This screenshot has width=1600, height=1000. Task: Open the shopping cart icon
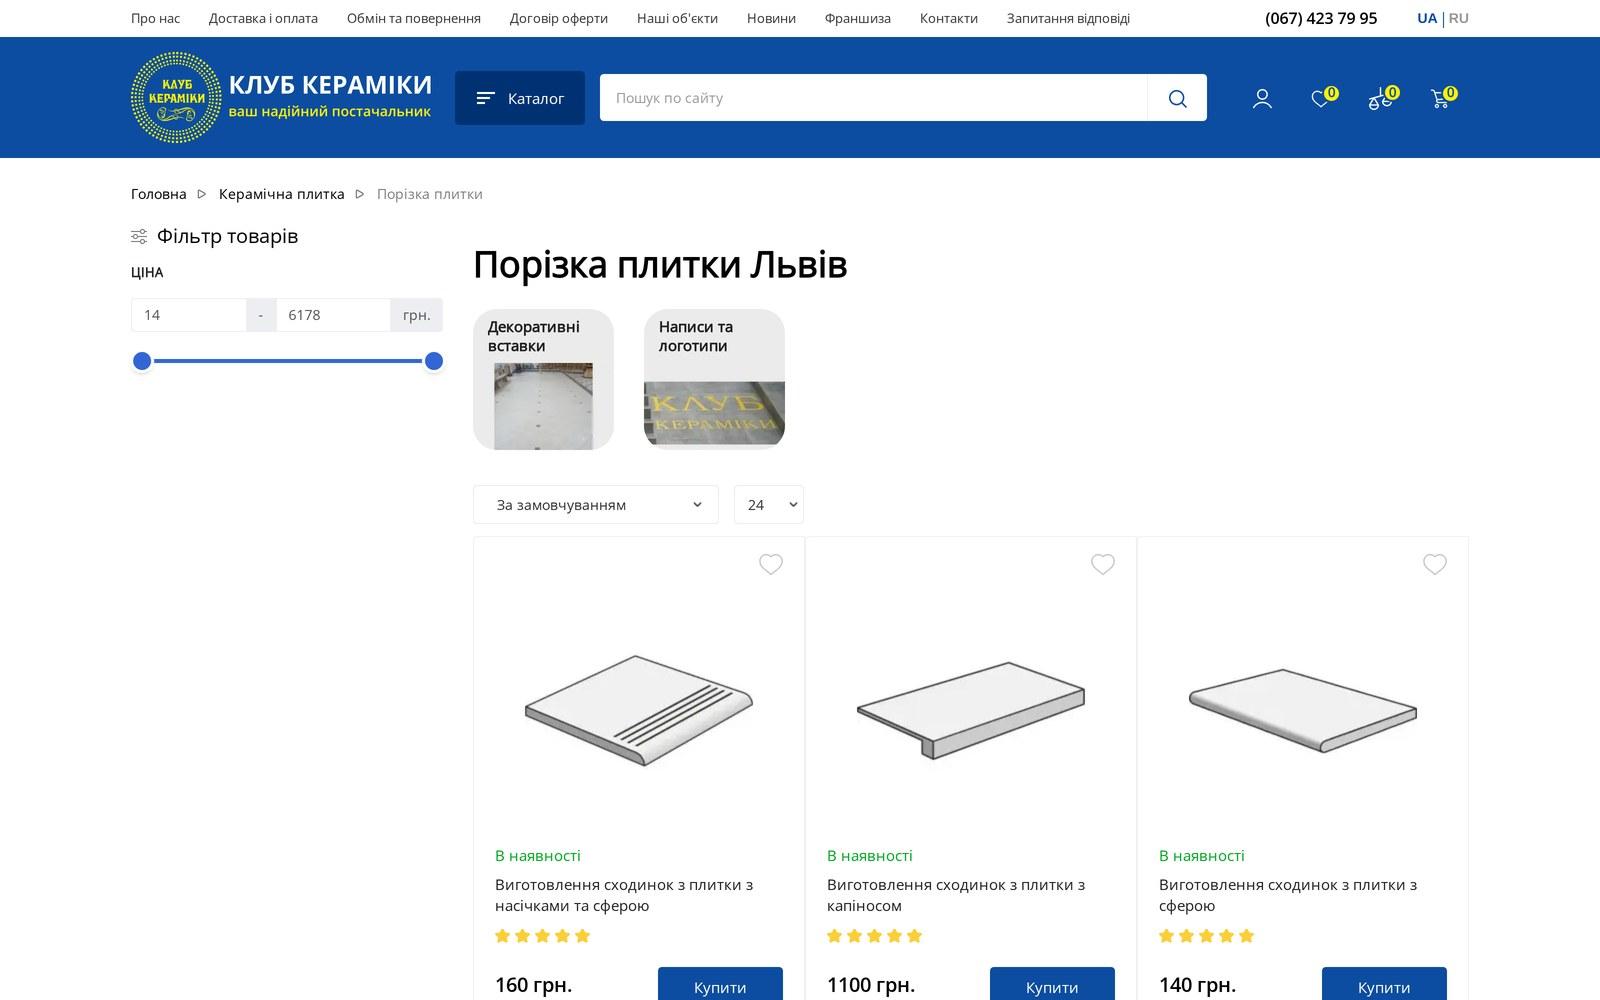1441,97
